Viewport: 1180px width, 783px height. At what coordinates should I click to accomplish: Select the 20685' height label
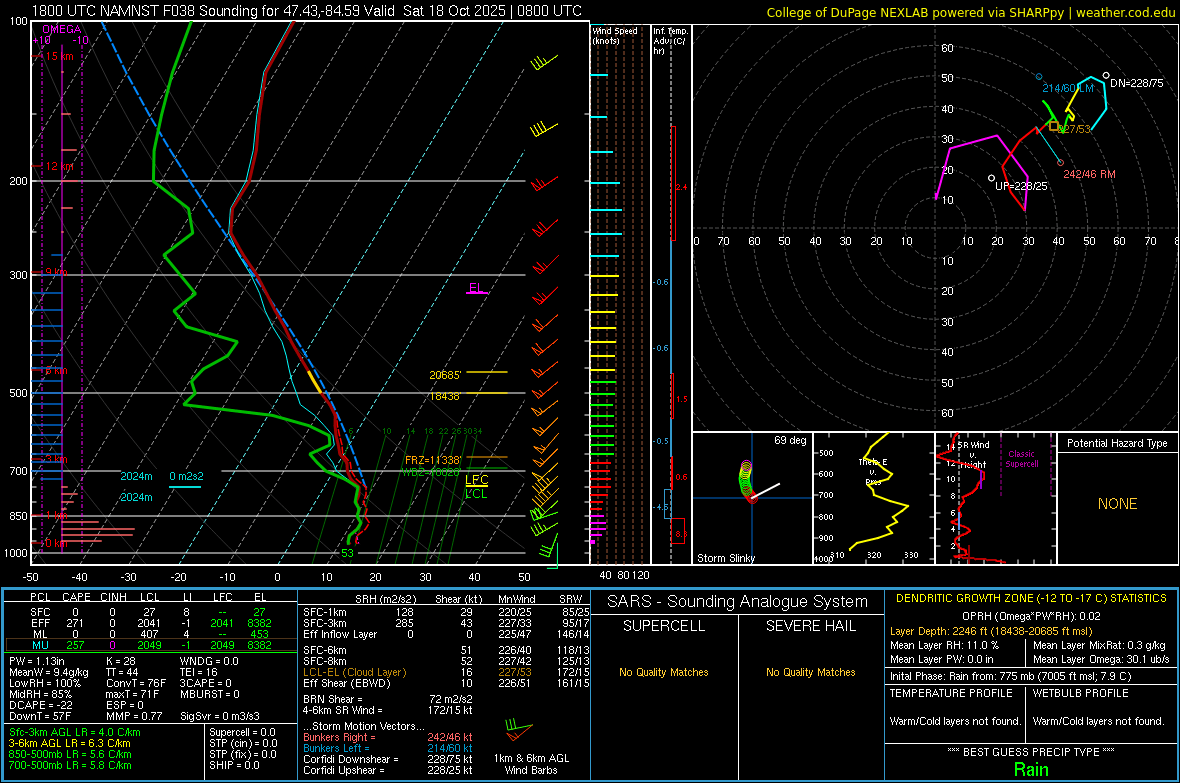pos(445,375)
